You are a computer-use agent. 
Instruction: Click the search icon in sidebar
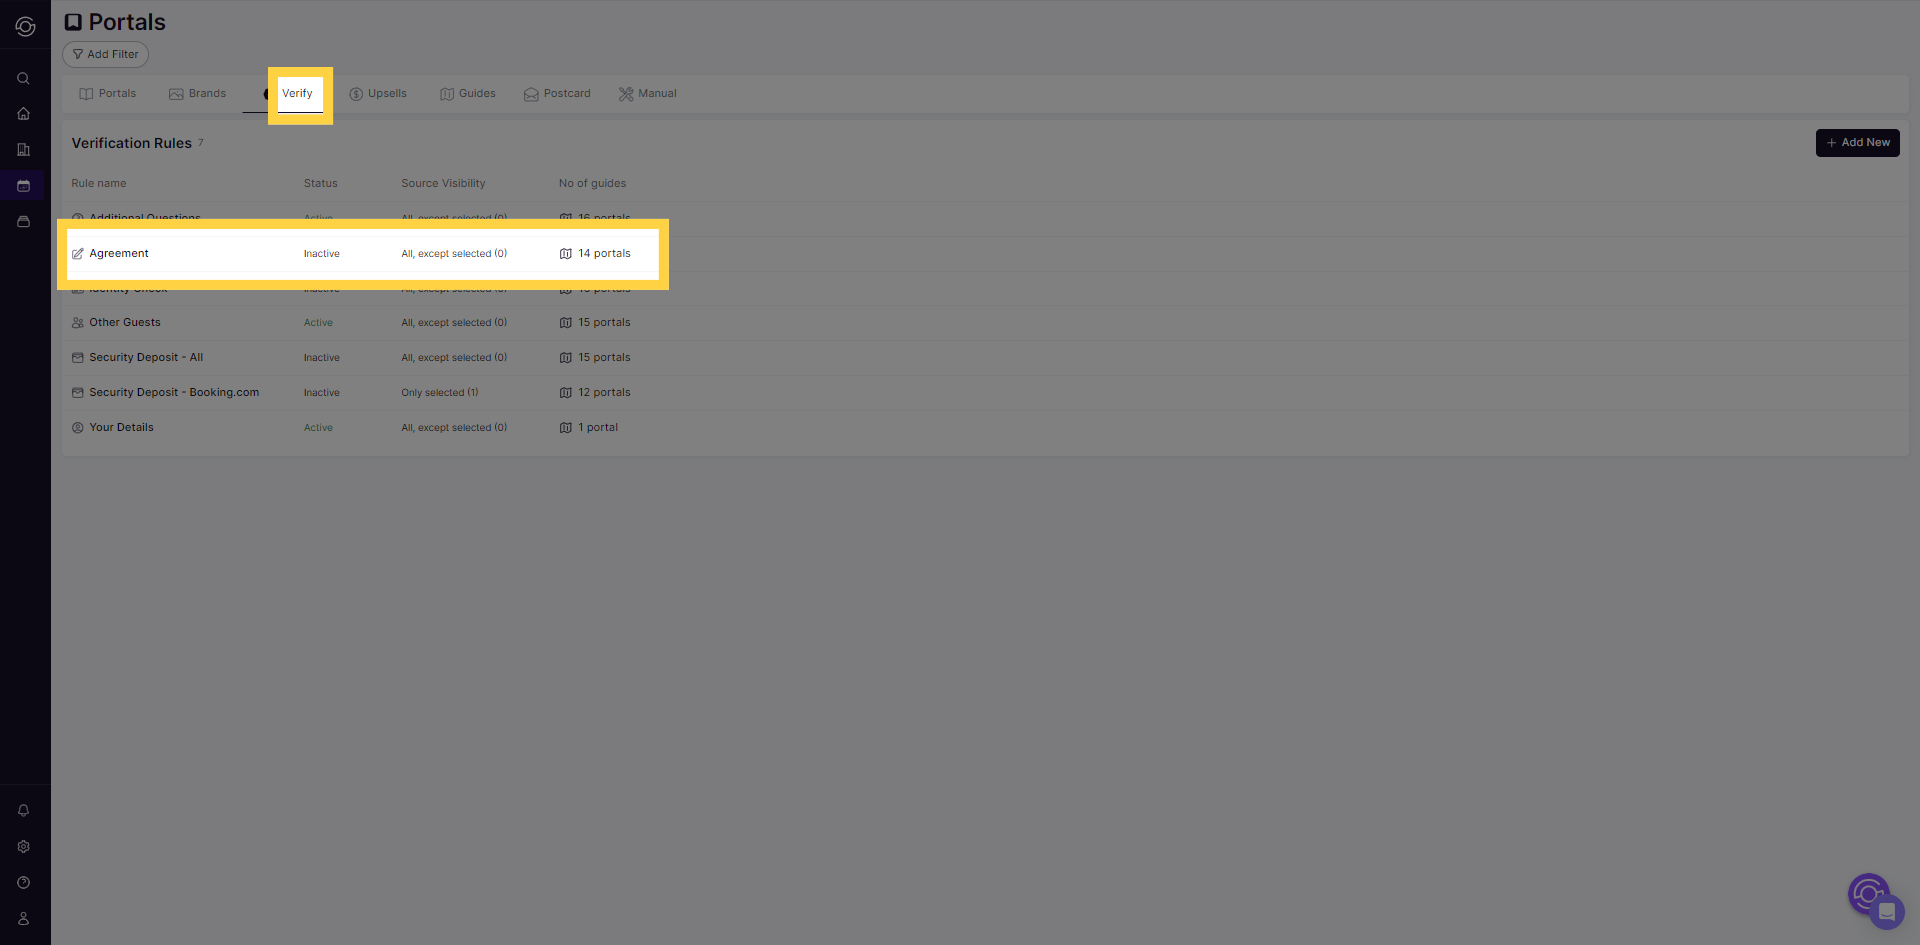coord(23,78)
